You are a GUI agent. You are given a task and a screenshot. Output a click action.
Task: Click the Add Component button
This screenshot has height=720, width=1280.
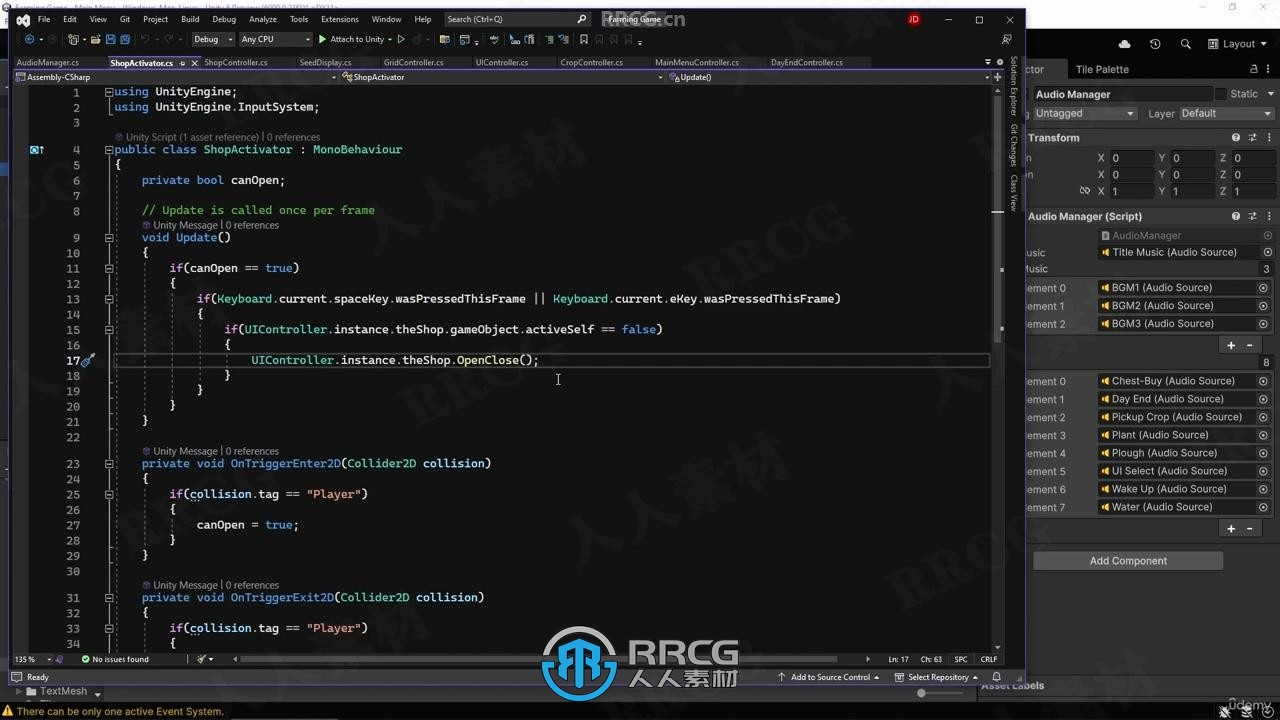[1128, 561]
